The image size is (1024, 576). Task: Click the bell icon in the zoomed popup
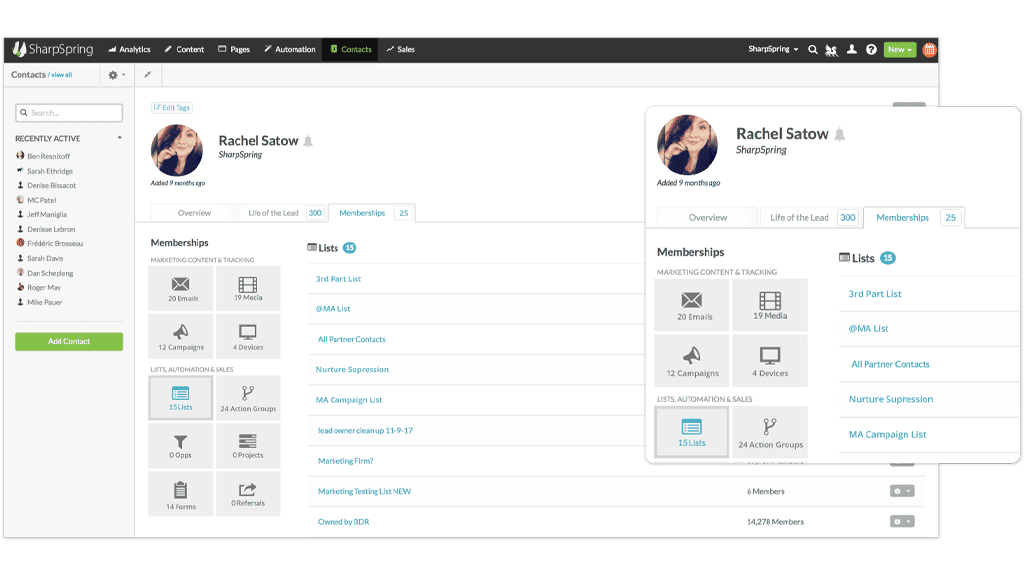(x=840, y=135)
